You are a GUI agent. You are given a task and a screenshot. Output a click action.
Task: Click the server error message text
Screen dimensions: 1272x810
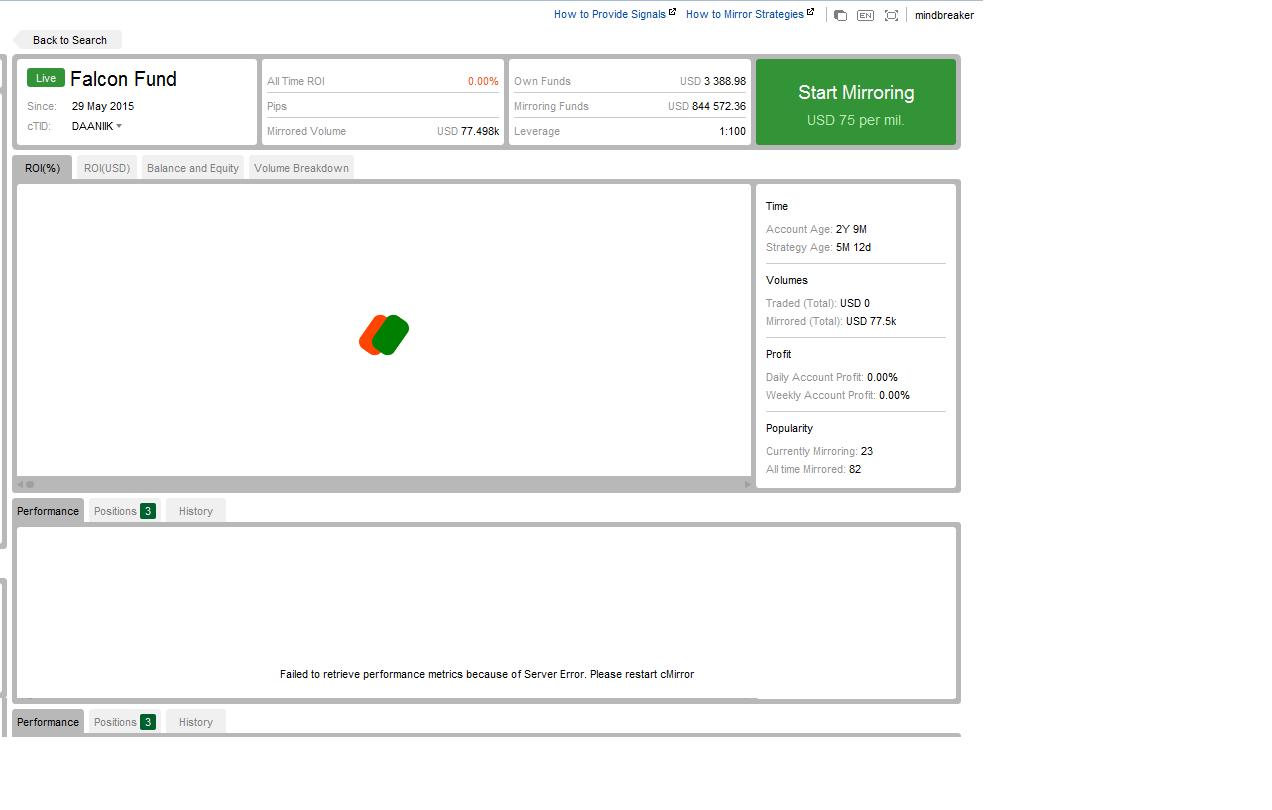click(x=487, y=674)
